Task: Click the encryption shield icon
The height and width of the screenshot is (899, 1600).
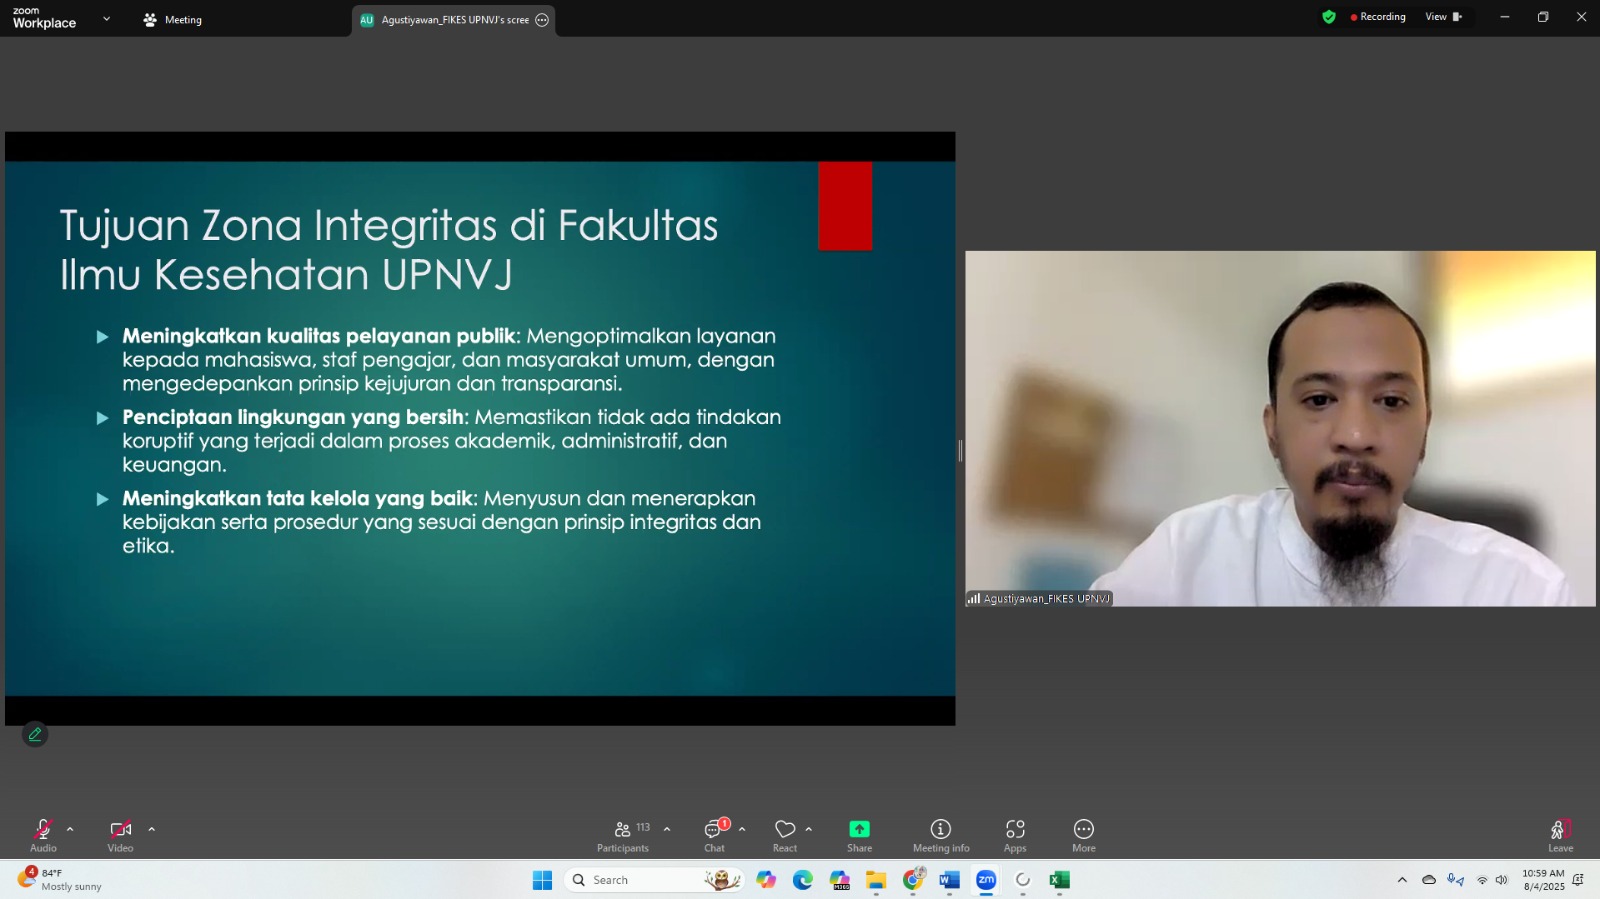Action: pos(1328,17)
